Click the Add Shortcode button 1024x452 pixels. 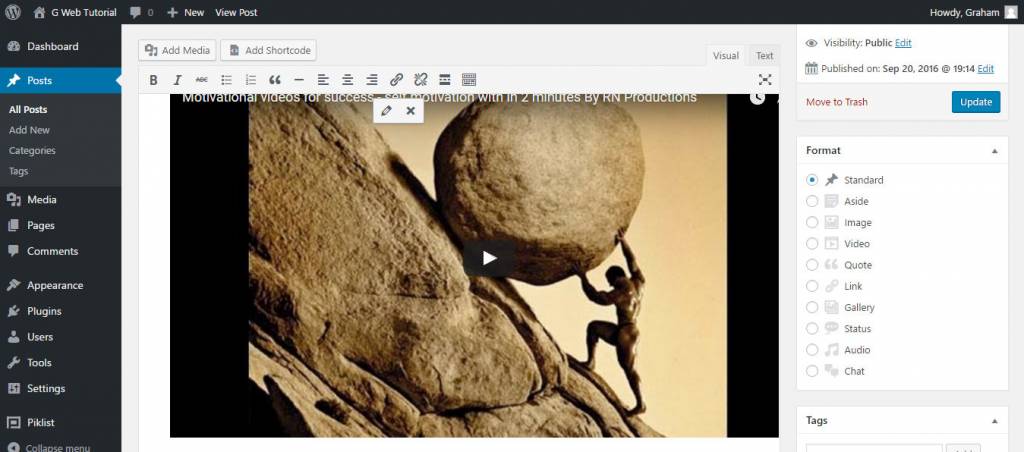point(268,50)
